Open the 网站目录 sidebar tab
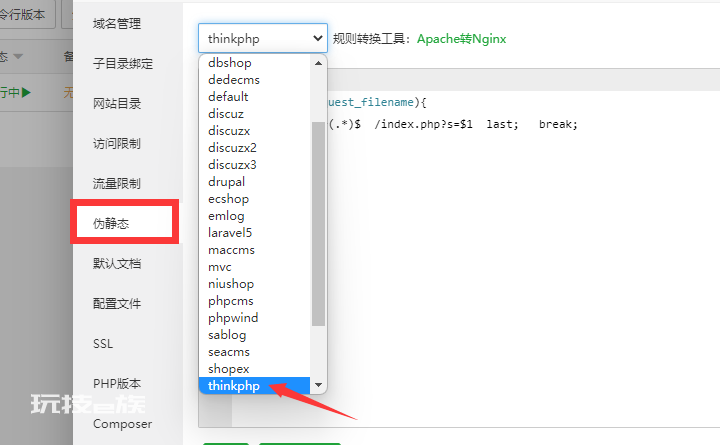Viewport: 720px width, 445px height. (x=117, y=103)
